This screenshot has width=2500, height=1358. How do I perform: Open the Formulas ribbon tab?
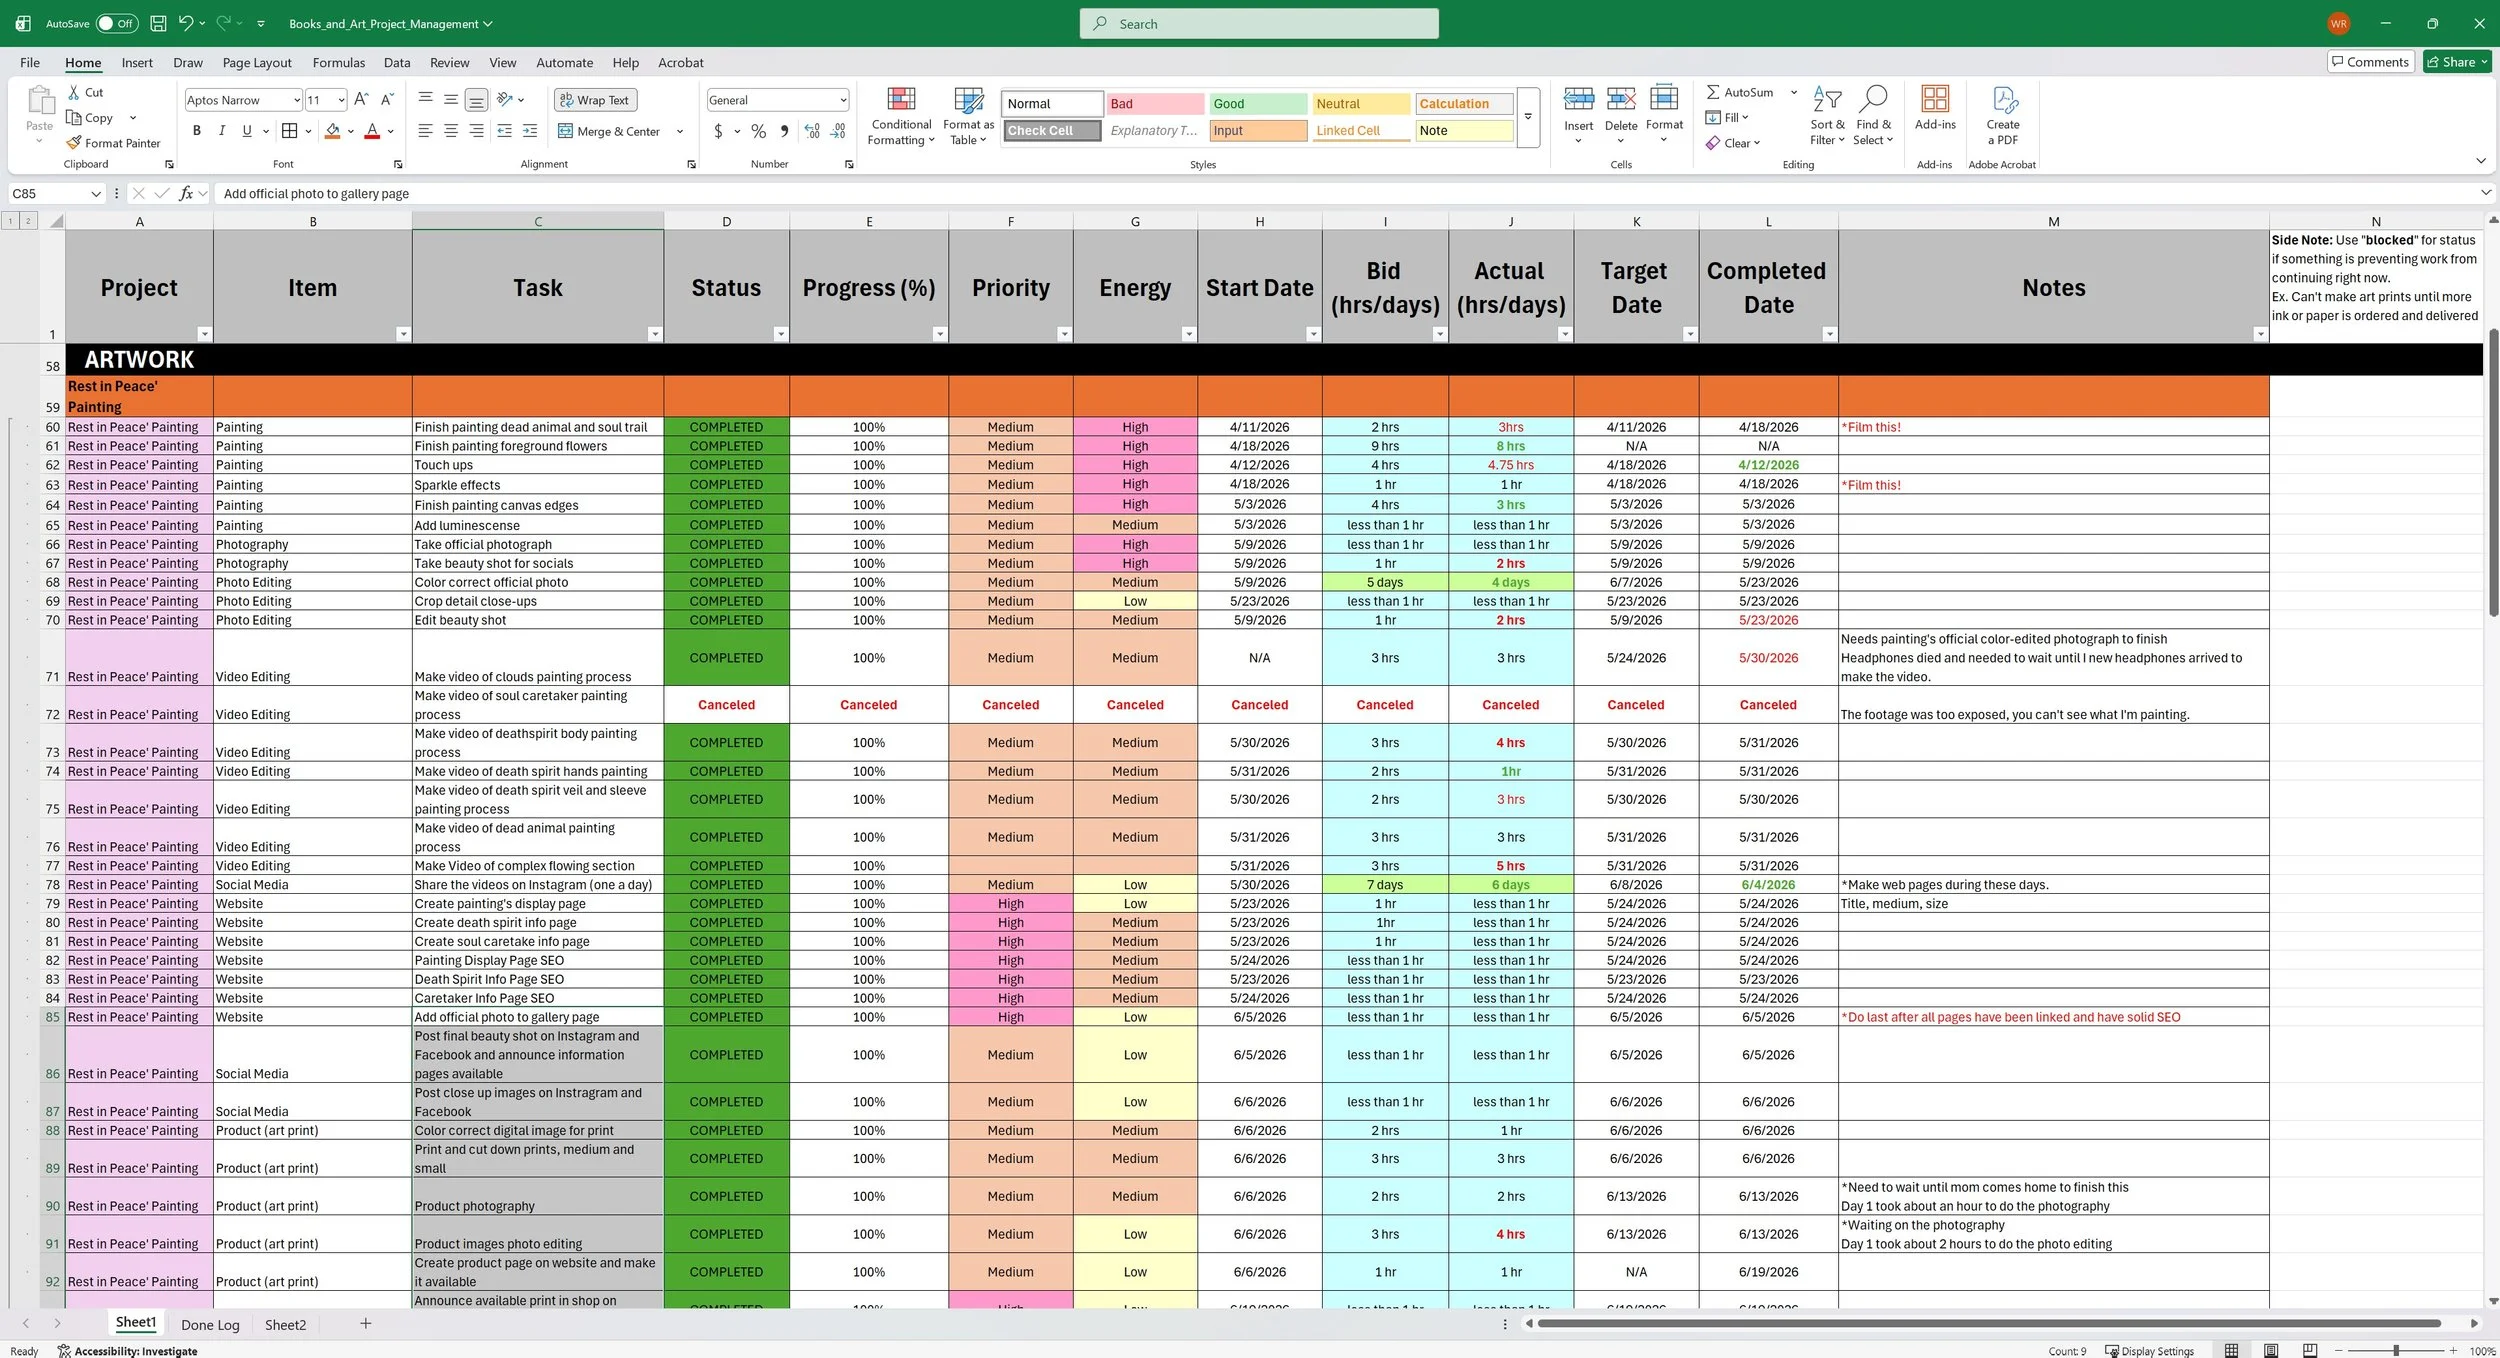pyautogui.click(x=339, y=62)
